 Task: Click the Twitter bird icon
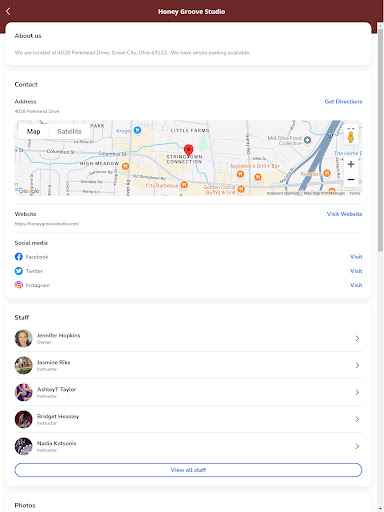19,271
